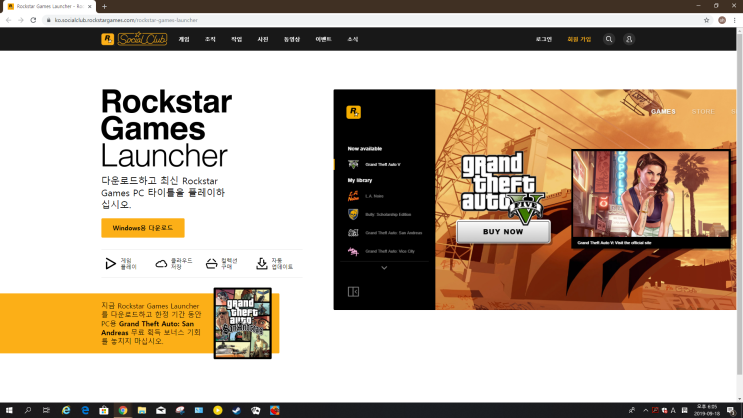The width and height of the screenshot is (743, 418).
Task: Close the Rockstar Games Launcher tab
Action: click(x=90, y=6)
